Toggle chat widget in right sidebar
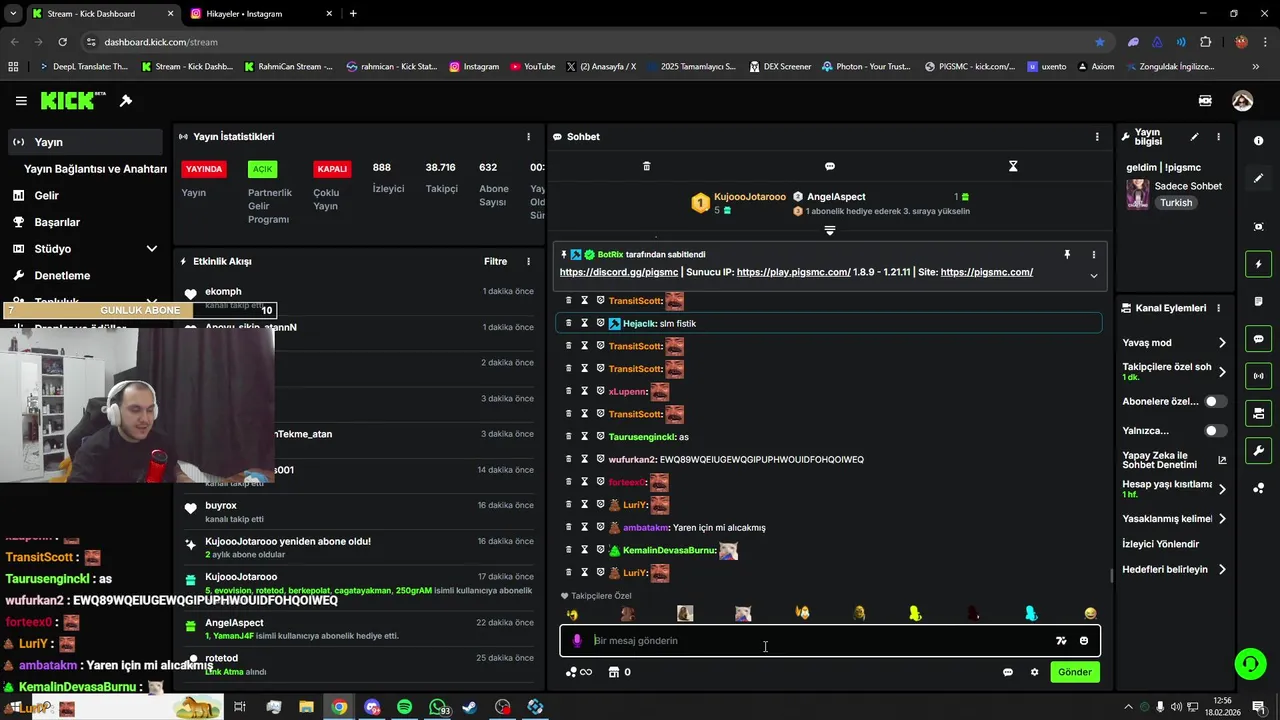The image size is (1280, 720). pos(1259,339)
